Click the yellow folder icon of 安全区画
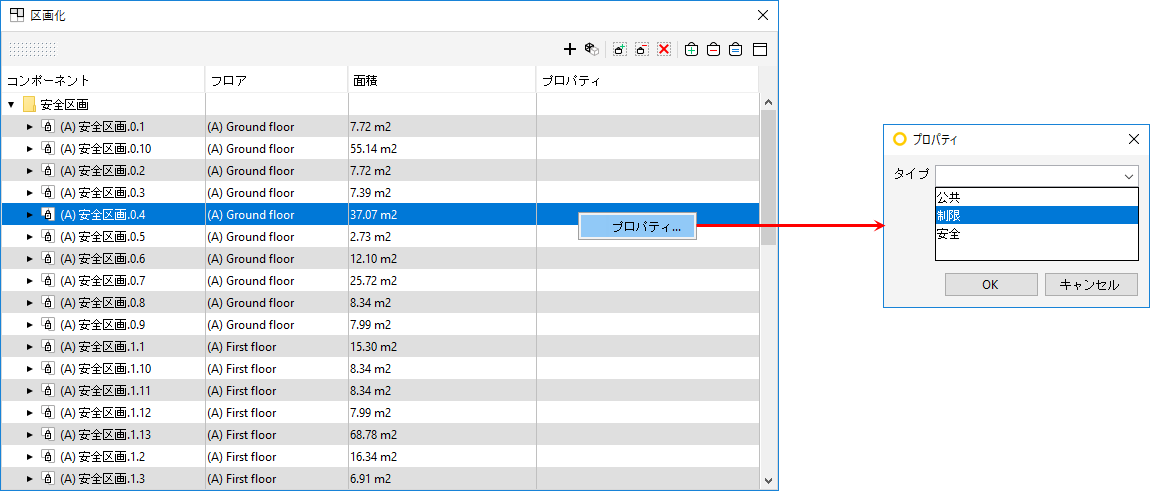This screenshot has height=491, width=1152. pos(29,104)
